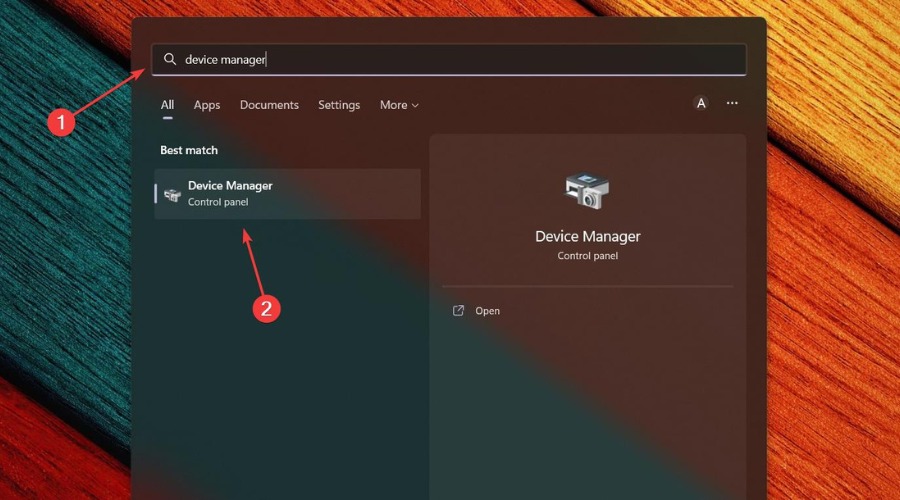Screen dimensions: 900x500
Task: Open the three-dot options menu
Action: click(732, 103)
